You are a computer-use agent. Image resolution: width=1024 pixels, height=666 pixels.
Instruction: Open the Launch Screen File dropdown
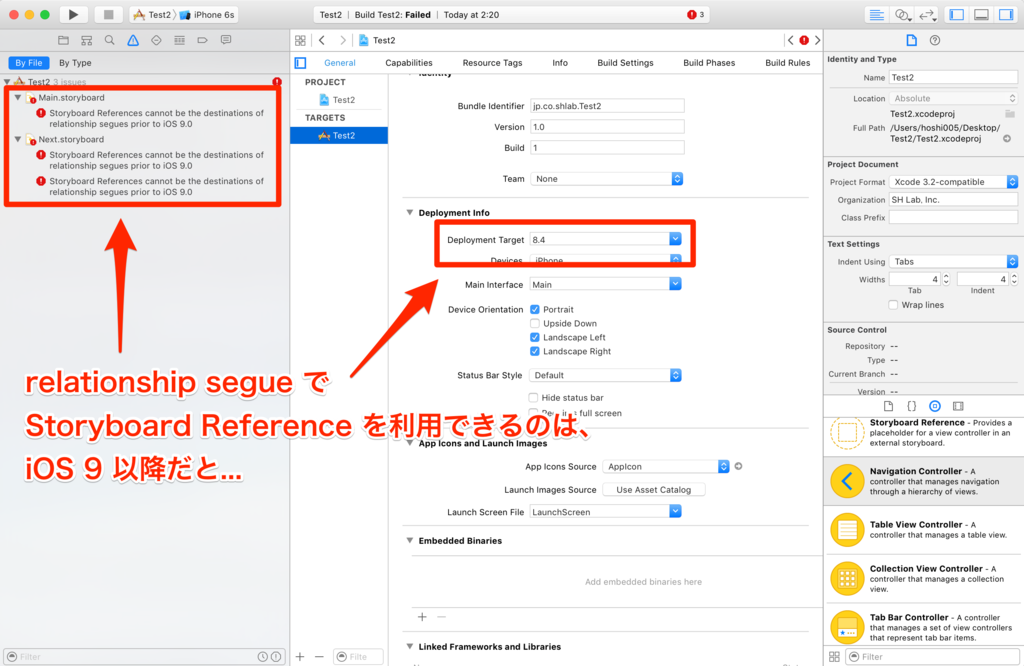(x=675, y=511)
